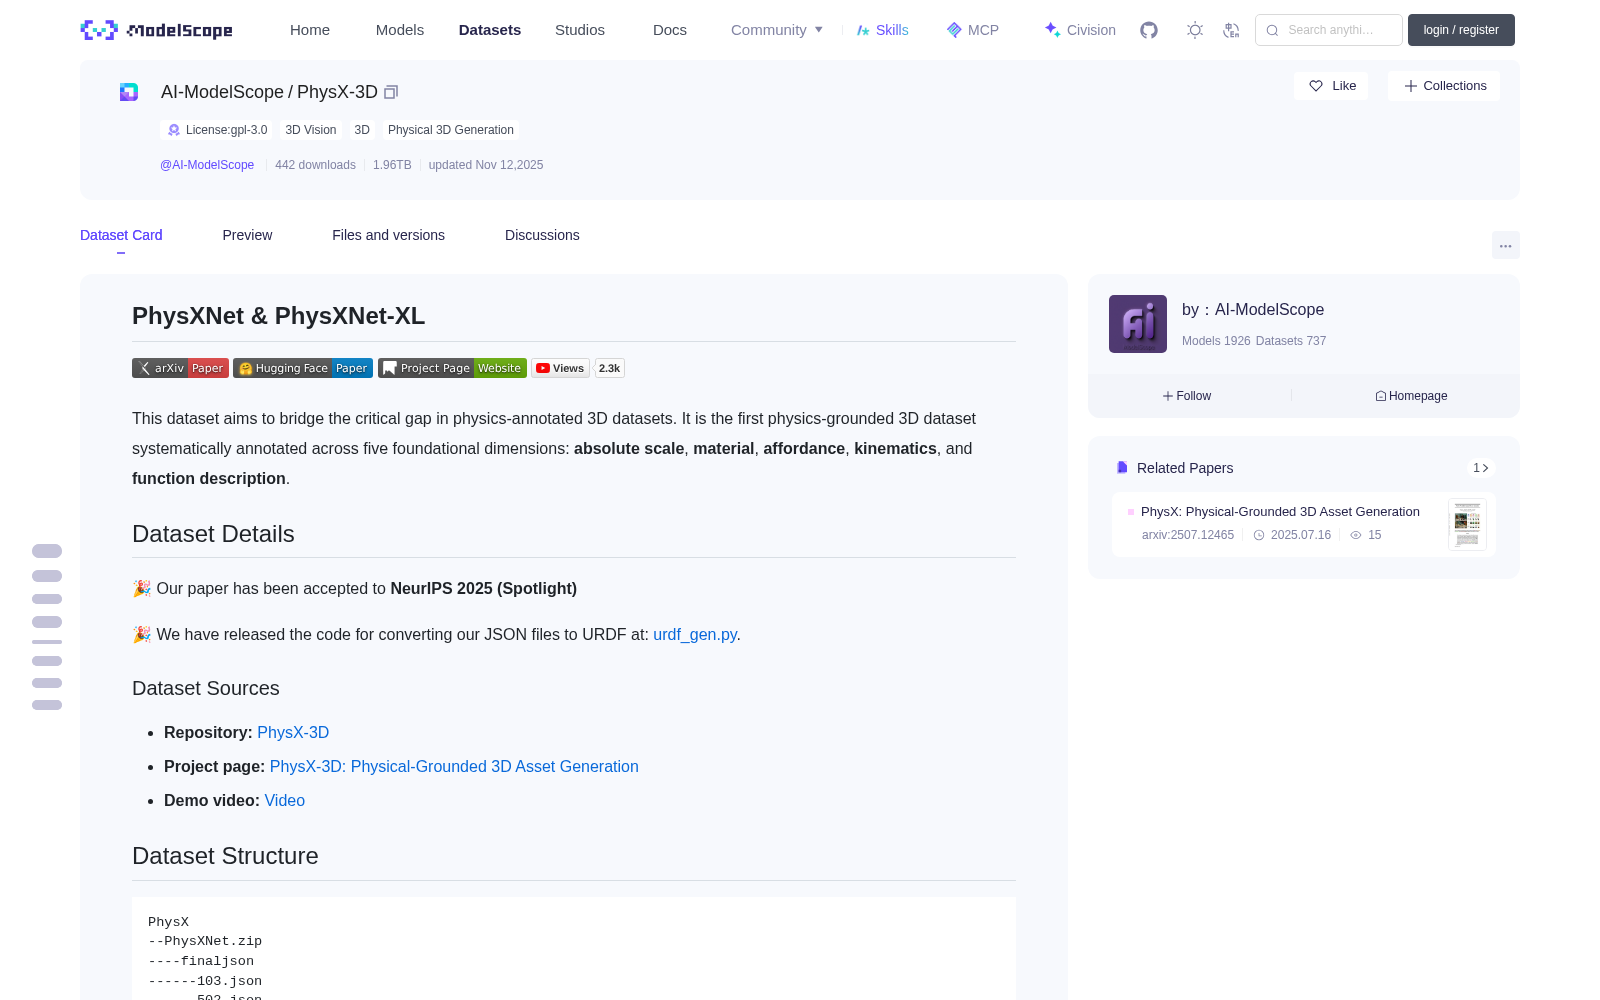Add dataset to Collections

tap(1444, 86)
